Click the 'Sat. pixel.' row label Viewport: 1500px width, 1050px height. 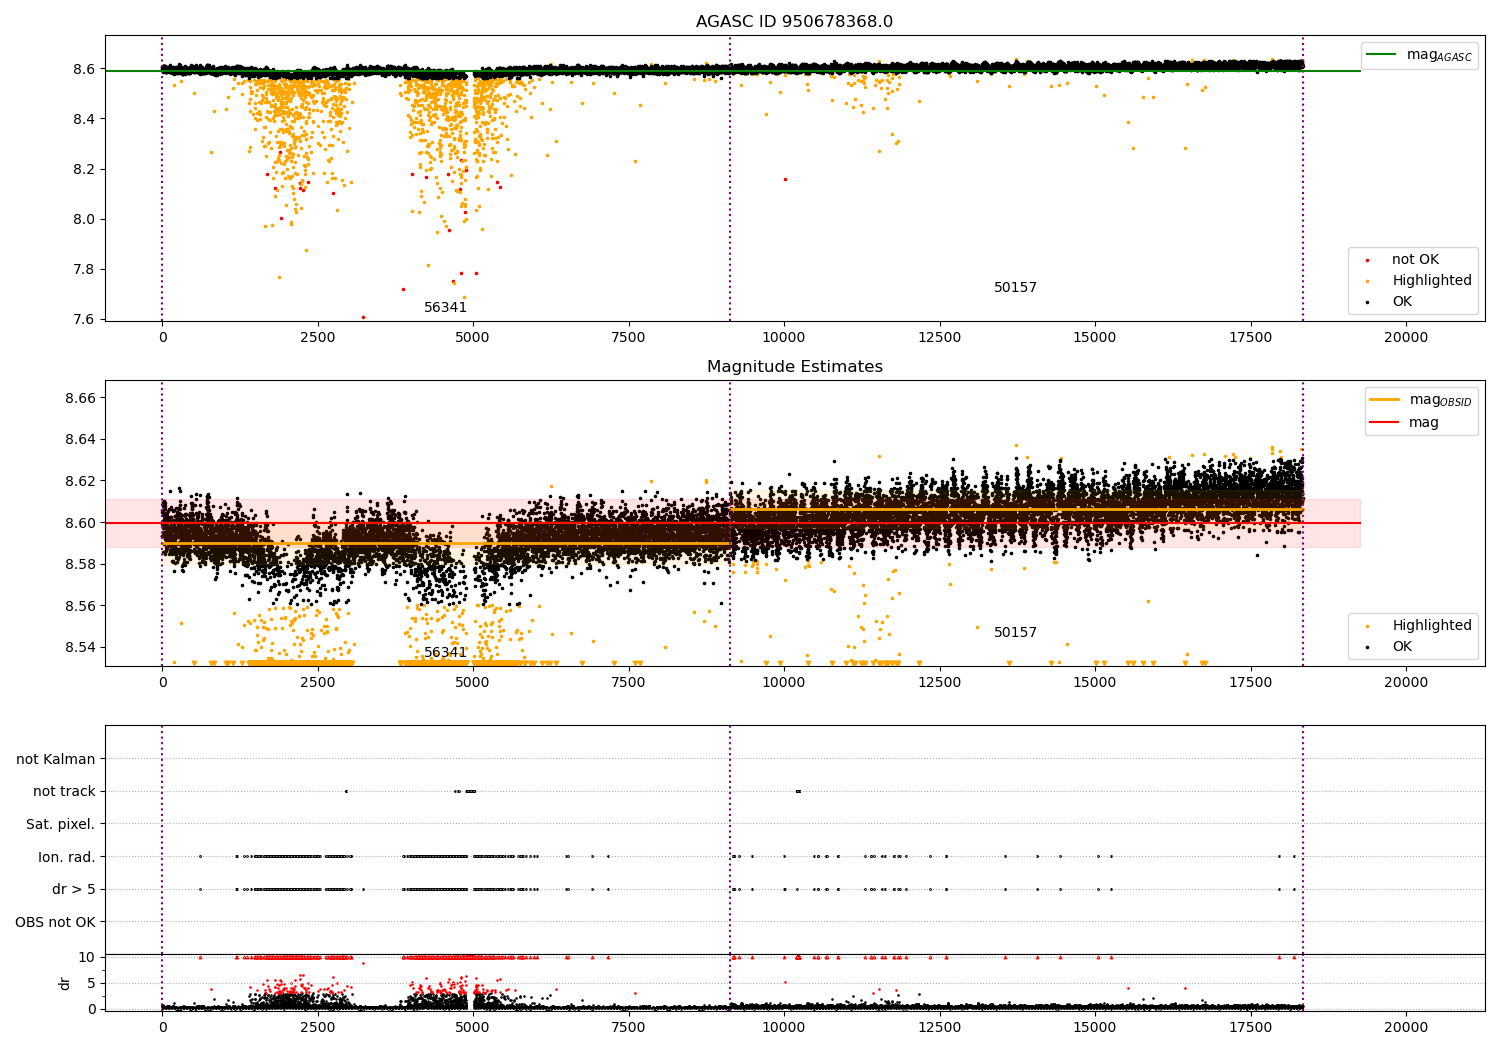61,825
